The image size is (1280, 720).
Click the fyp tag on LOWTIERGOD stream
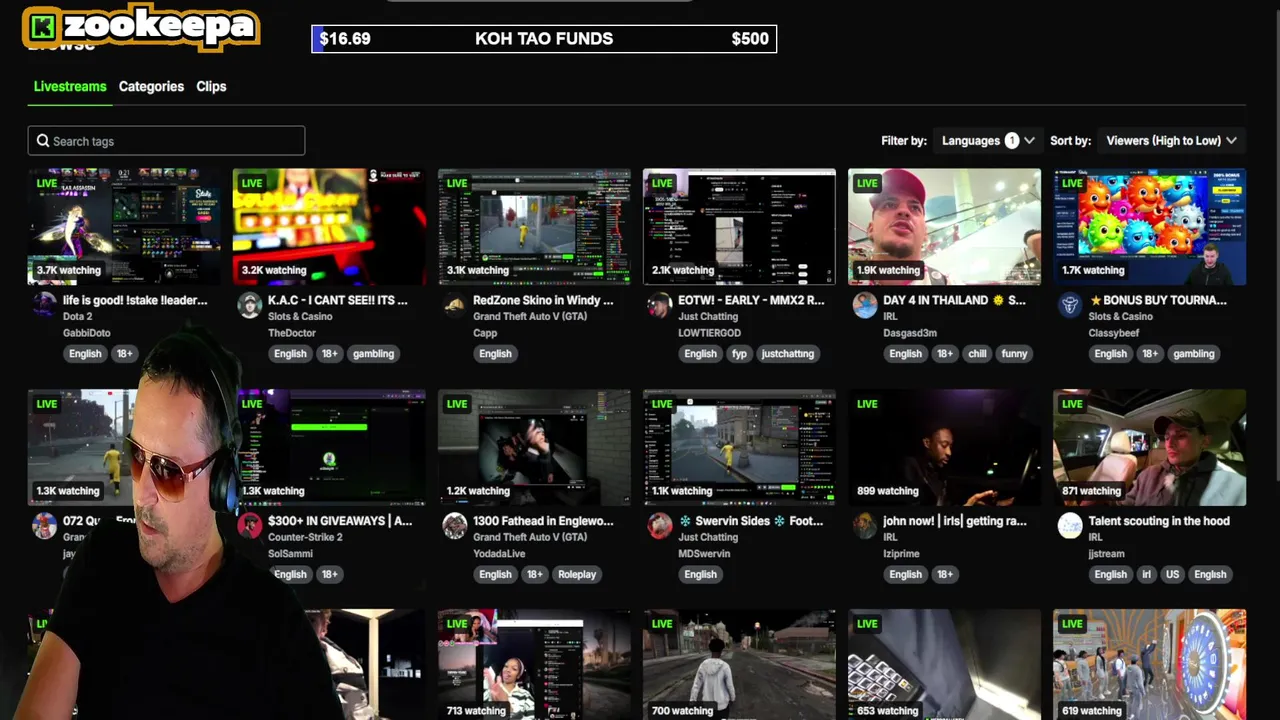[739, 354]
